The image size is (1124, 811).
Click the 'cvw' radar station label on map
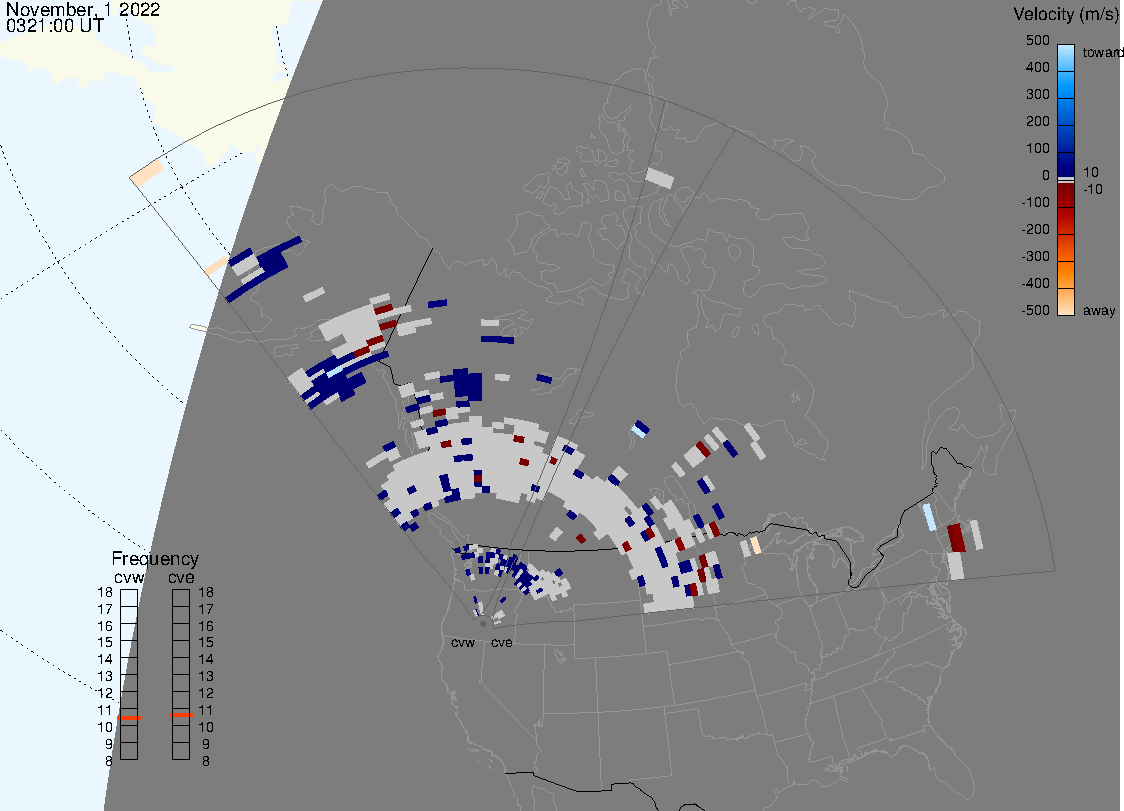pos(463,643)
